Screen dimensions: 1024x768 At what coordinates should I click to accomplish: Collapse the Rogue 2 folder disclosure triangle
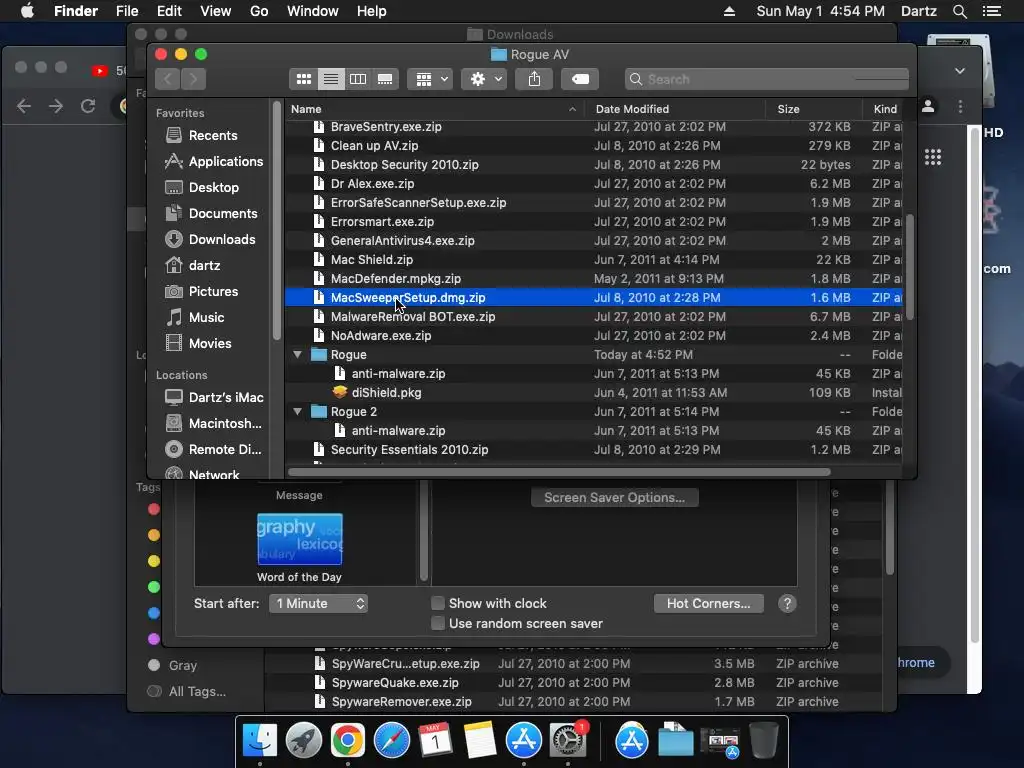297,411
